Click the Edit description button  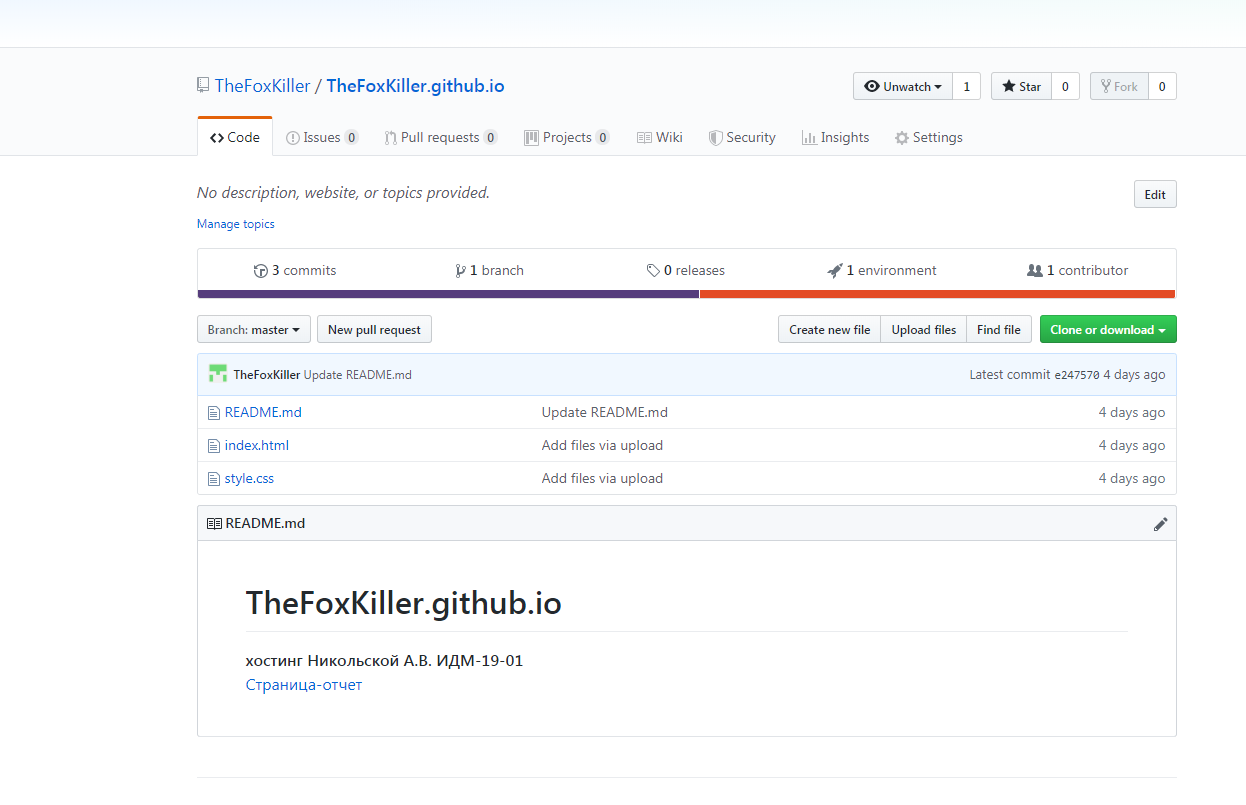pos(1154,195)
